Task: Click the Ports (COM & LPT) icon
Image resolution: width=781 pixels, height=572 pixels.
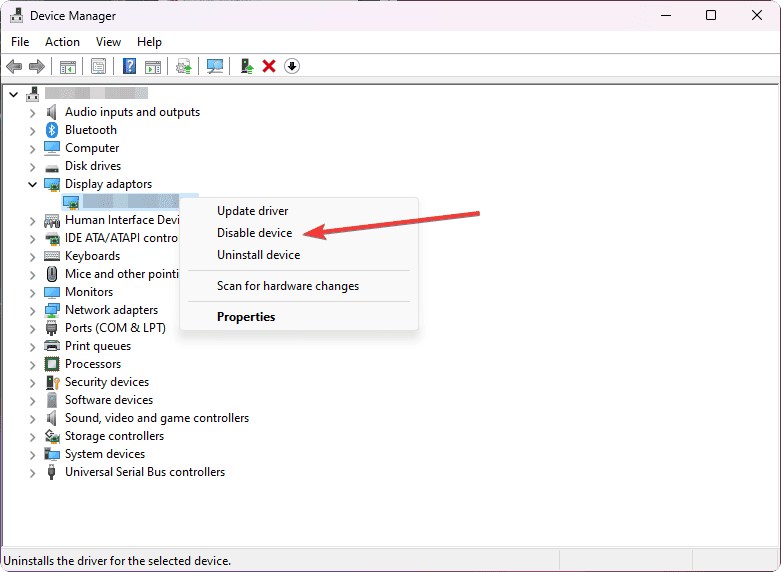Action: pos(51,328)
